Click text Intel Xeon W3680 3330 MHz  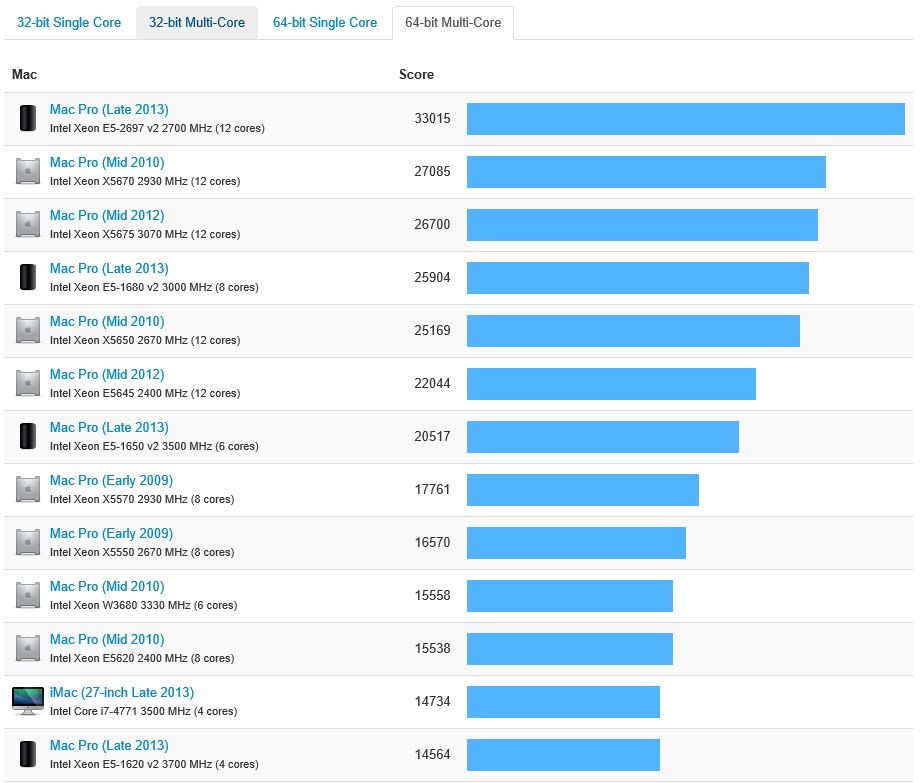[x=120, y=605]
